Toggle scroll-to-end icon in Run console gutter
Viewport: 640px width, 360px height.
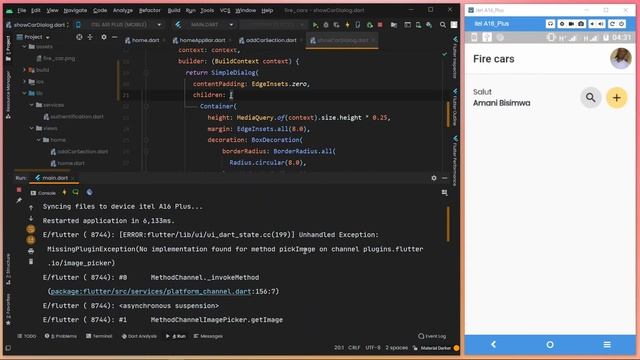pyautogui.click(x=31, y=240)
